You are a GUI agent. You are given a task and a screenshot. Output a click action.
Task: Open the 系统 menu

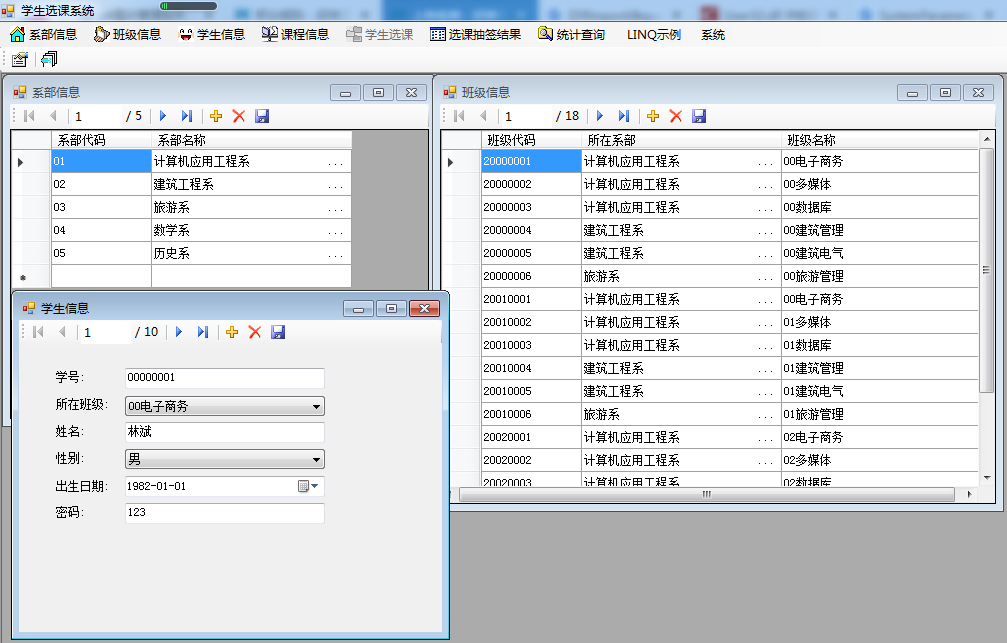713,35
